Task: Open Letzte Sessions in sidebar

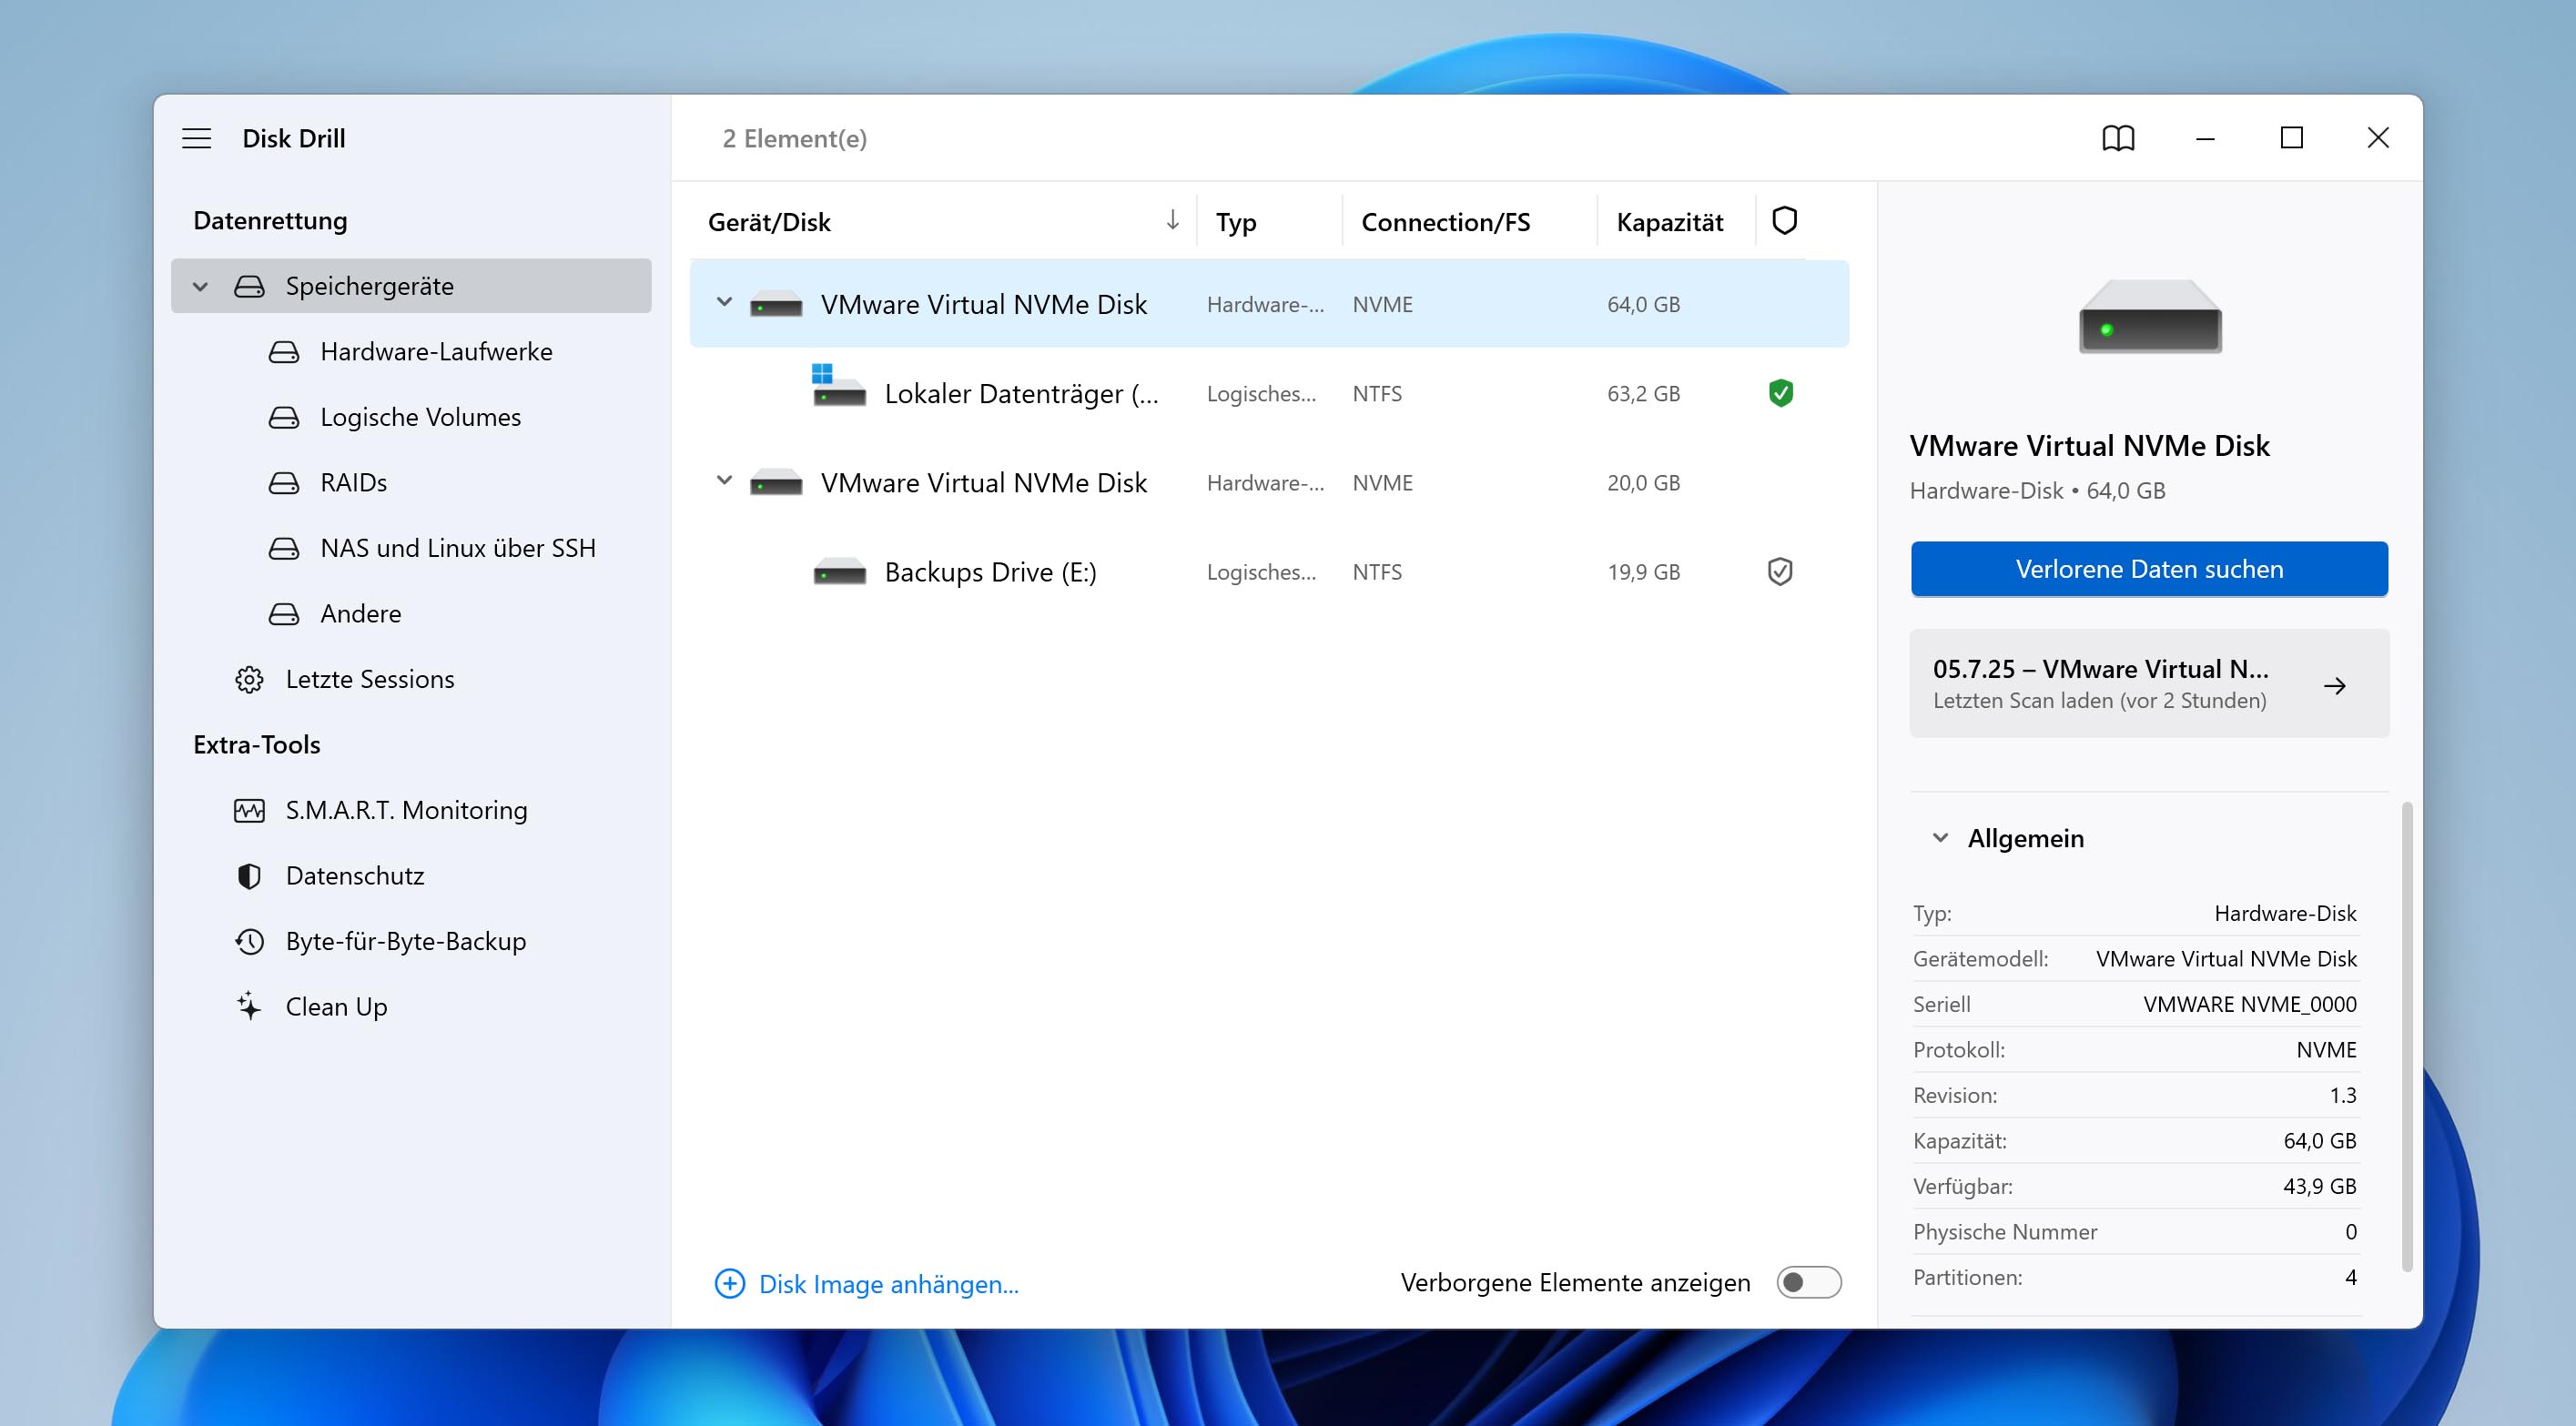Action: tap(410, 680)
